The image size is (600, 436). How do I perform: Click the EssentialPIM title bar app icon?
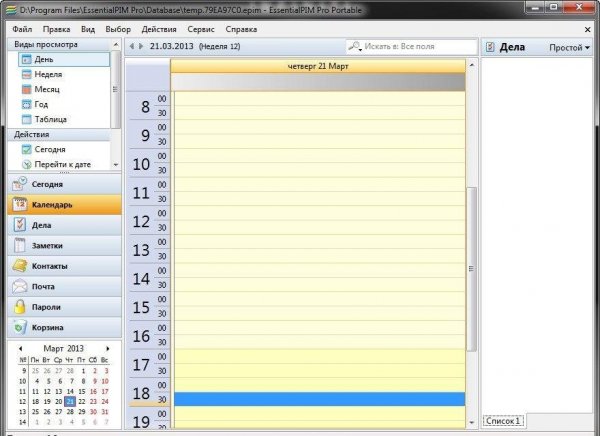point(11,10)
